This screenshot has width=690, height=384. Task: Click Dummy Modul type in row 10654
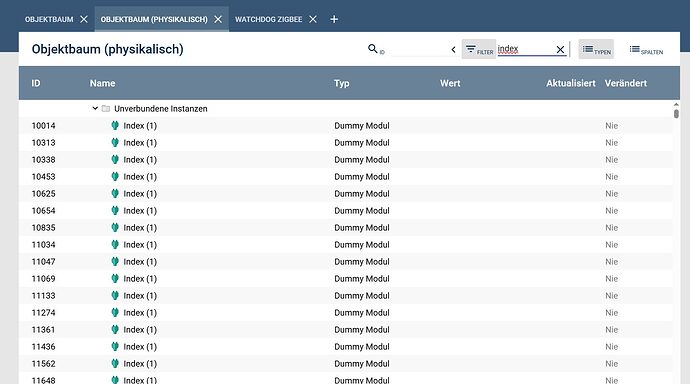point(362,211)
